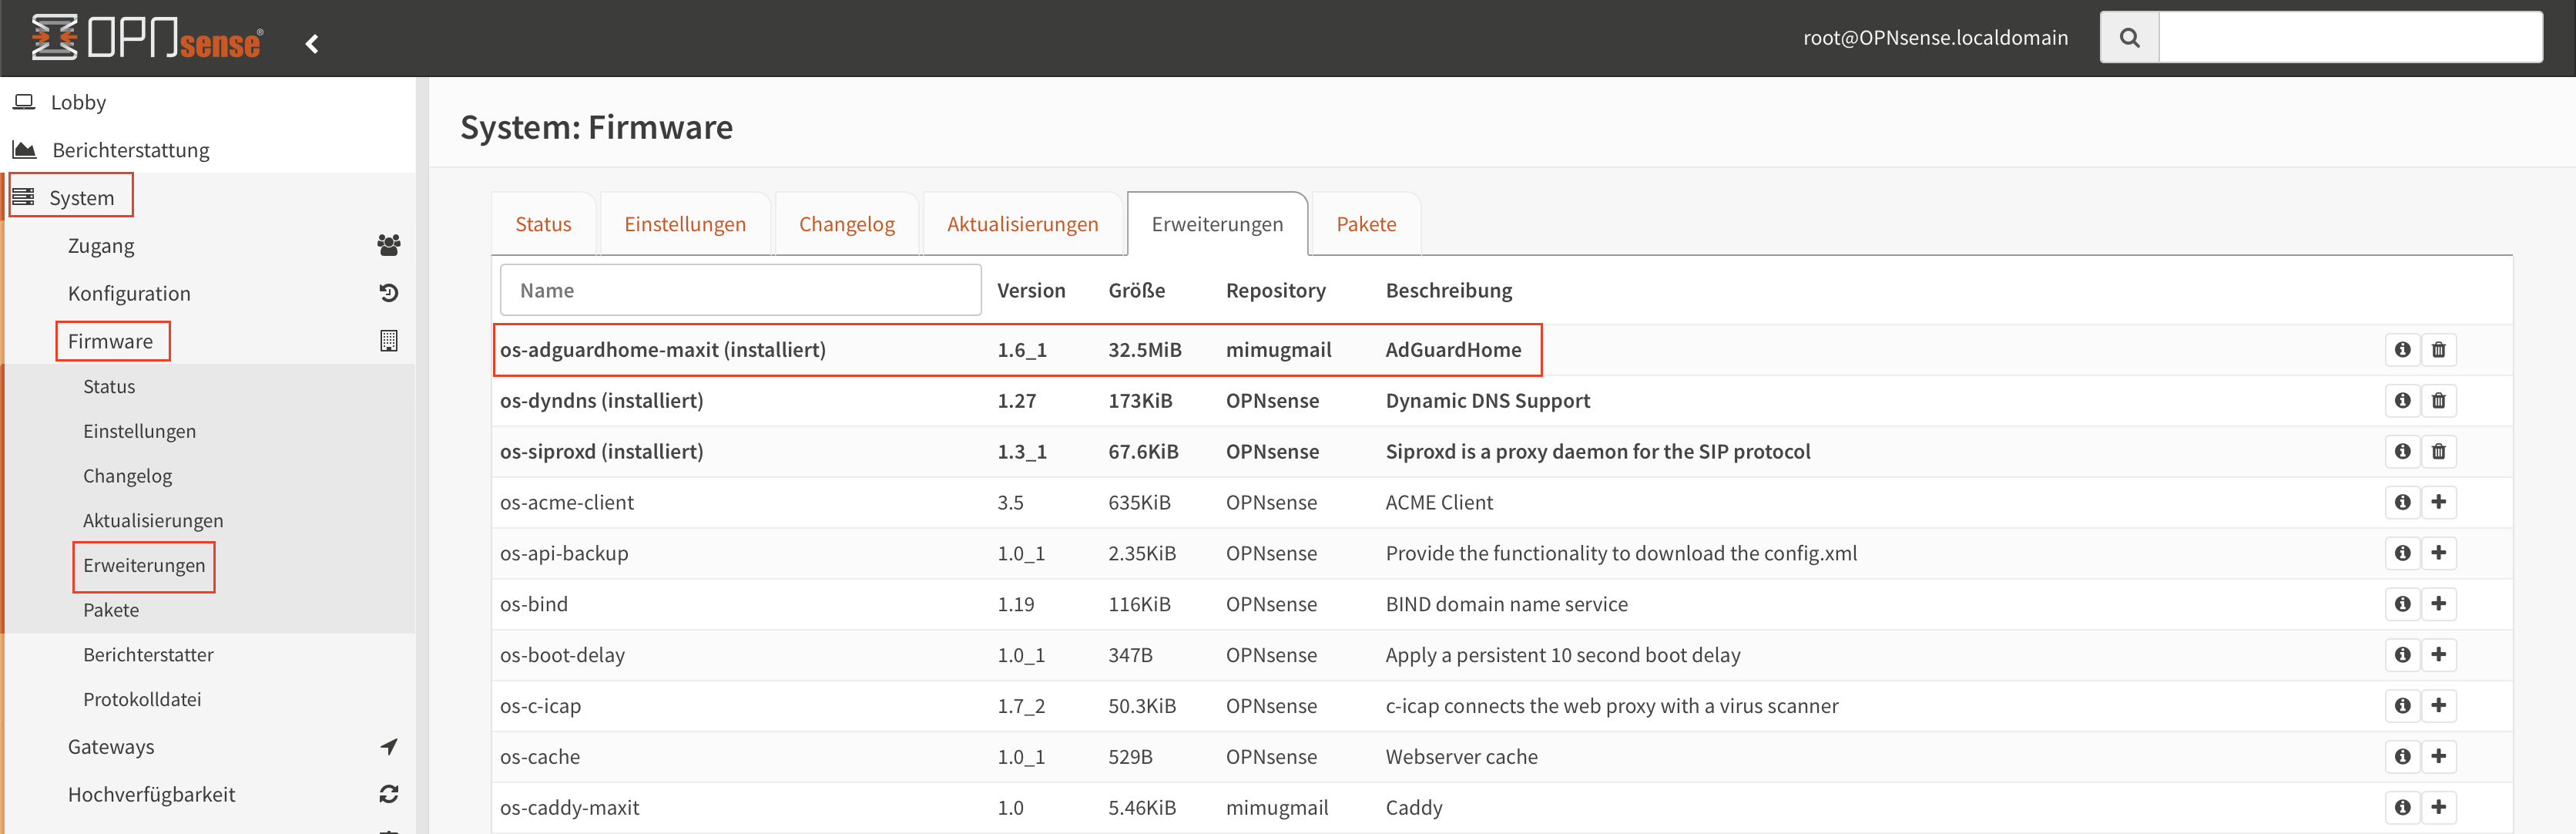
Task: Focus the top search text box
Action: click(x=2349, y=38)
